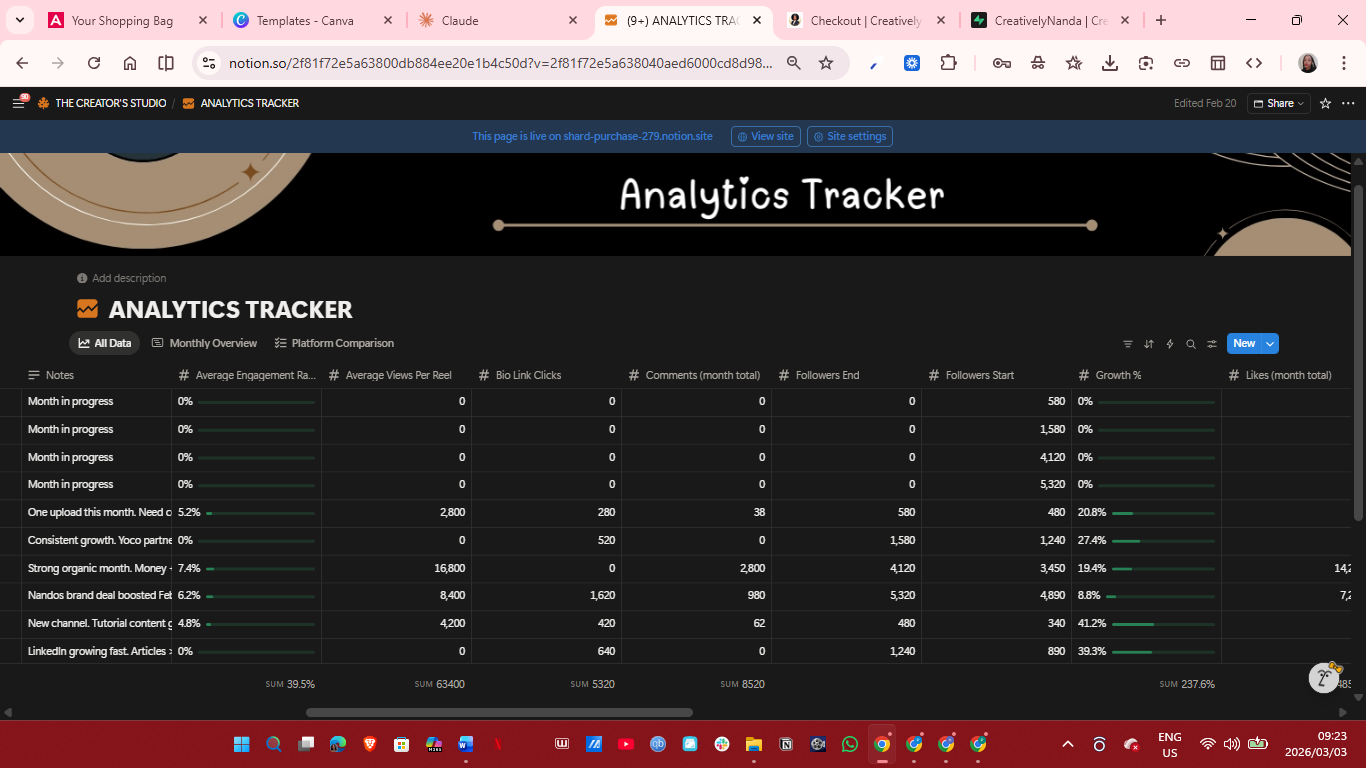Viewport: 1366px width, 768px height.
Task: Open WhatsApp from the Windows taskbar
Action: [850, 744]
